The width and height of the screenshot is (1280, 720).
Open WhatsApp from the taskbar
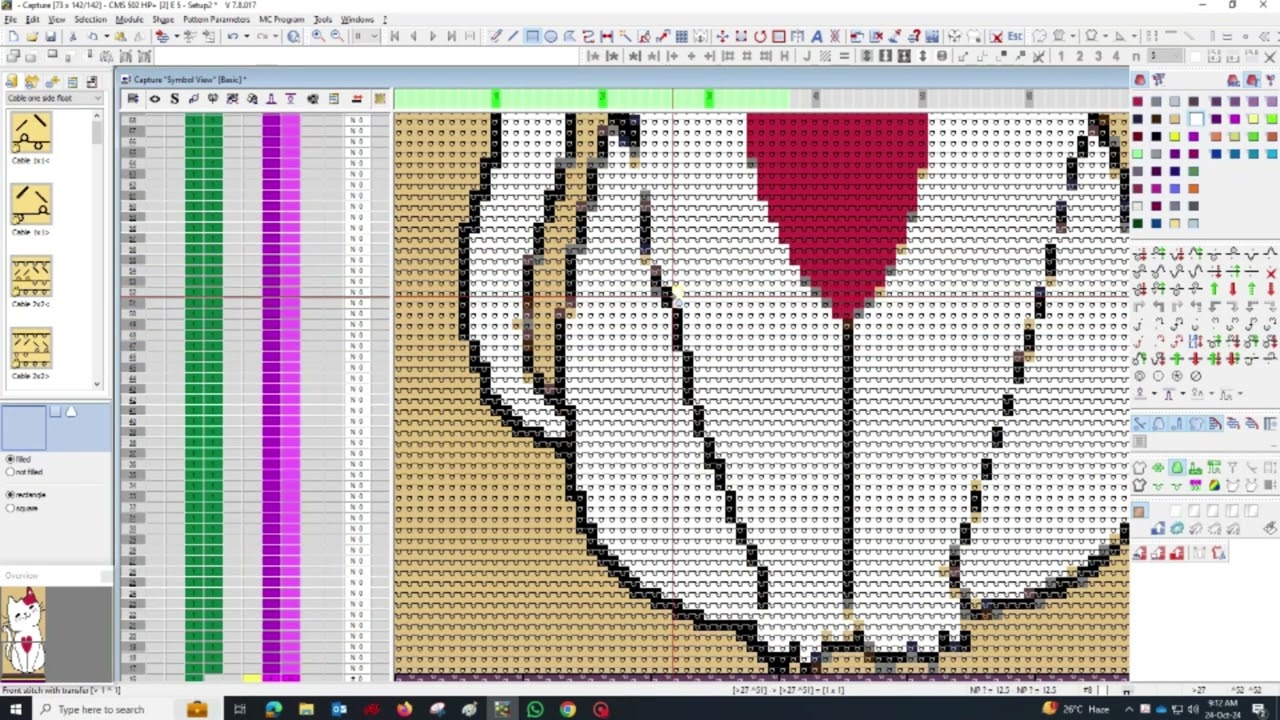(535, 709)
